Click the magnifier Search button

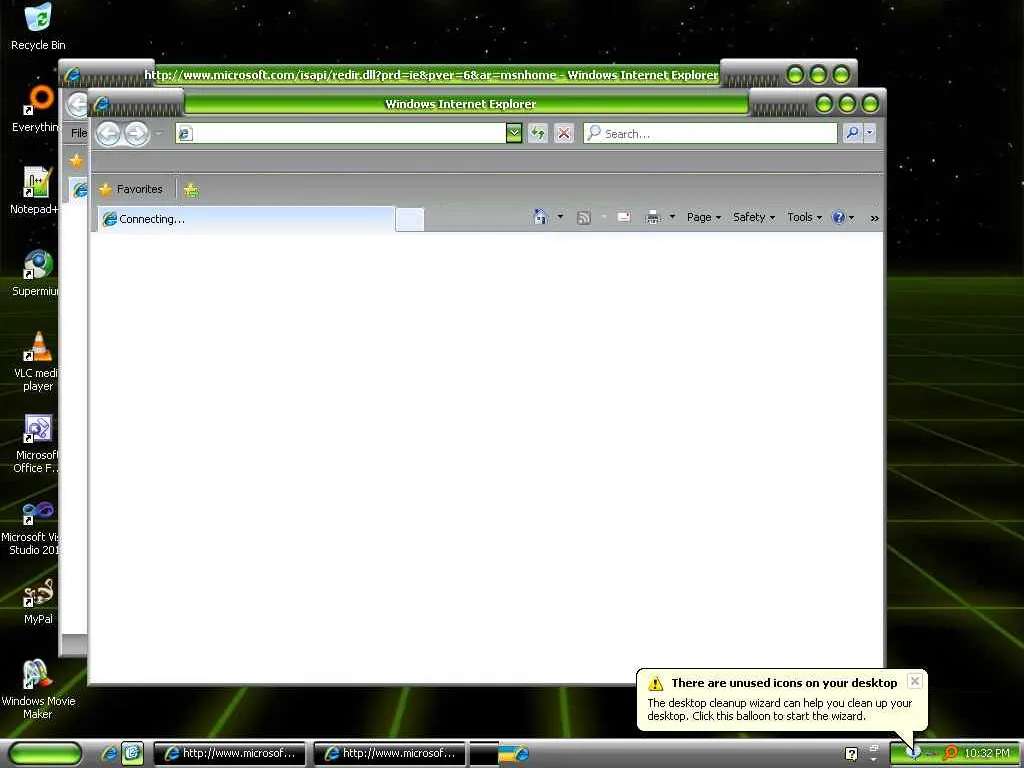pyautogui.click(x=852, y=133)
